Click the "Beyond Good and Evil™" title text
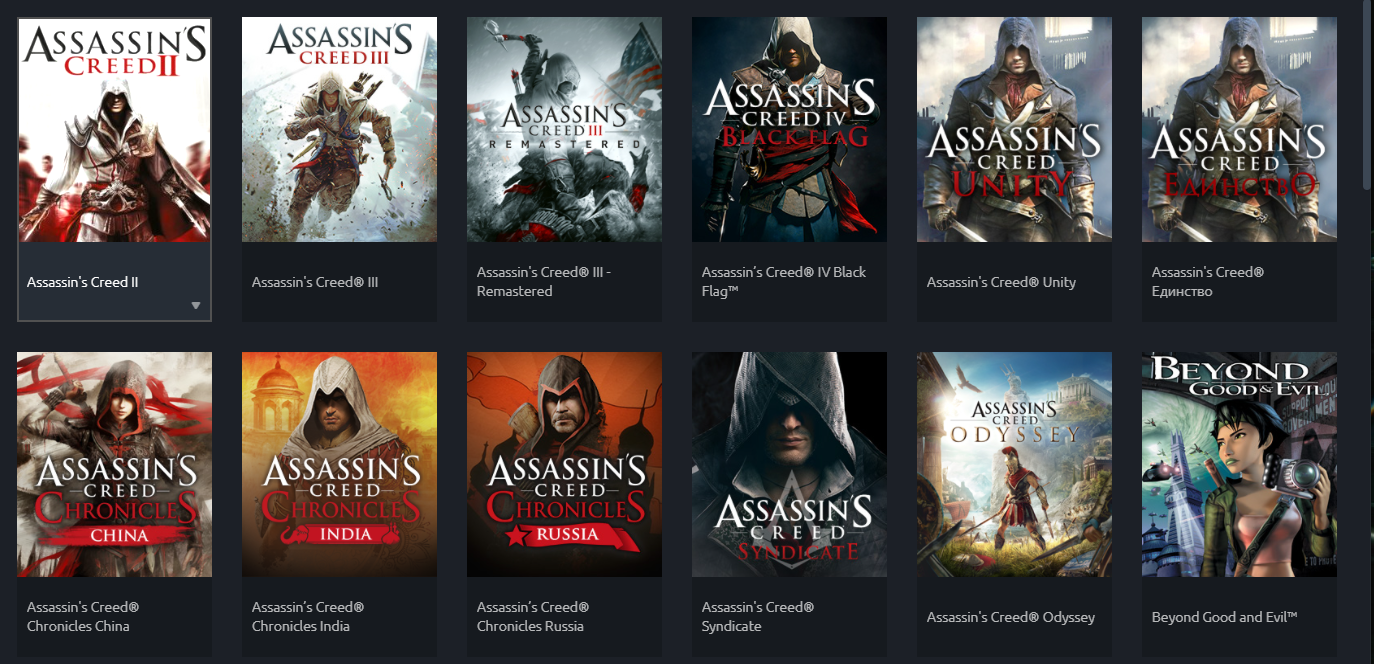 pos(1224,617)
